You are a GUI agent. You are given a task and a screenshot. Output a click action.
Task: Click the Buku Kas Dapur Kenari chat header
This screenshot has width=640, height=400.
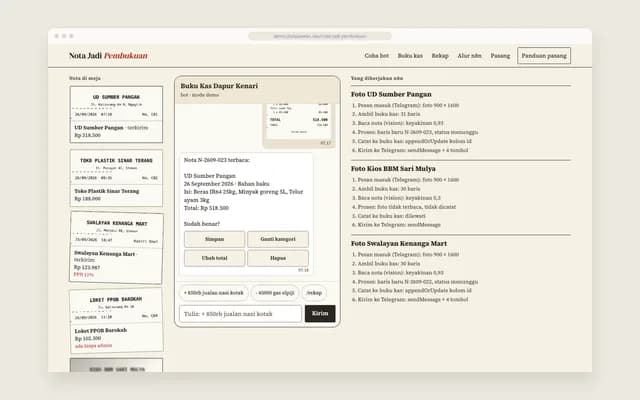click(257, 89)
